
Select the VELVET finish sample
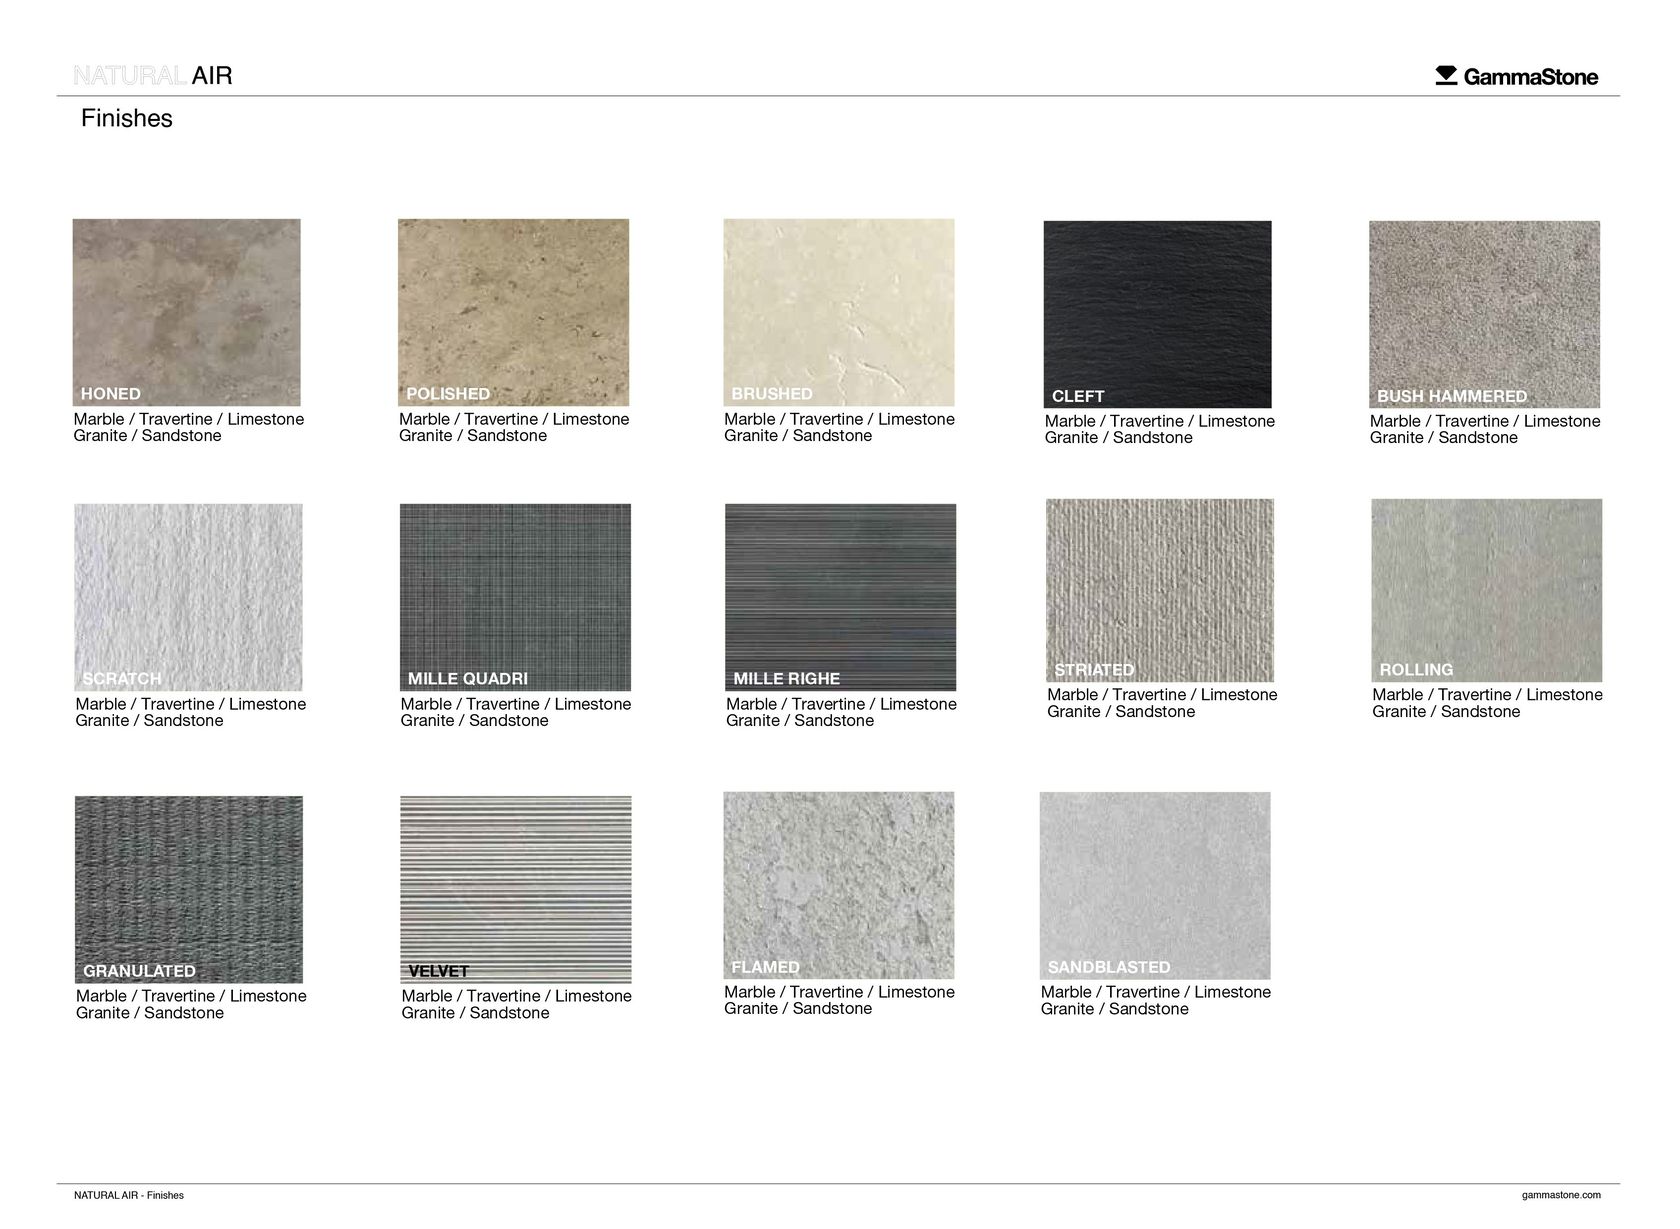pos(516,885)
